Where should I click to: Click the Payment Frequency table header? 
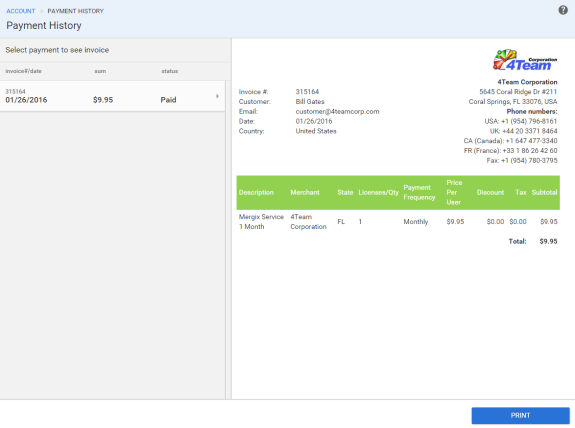click(x=419, y=193)
